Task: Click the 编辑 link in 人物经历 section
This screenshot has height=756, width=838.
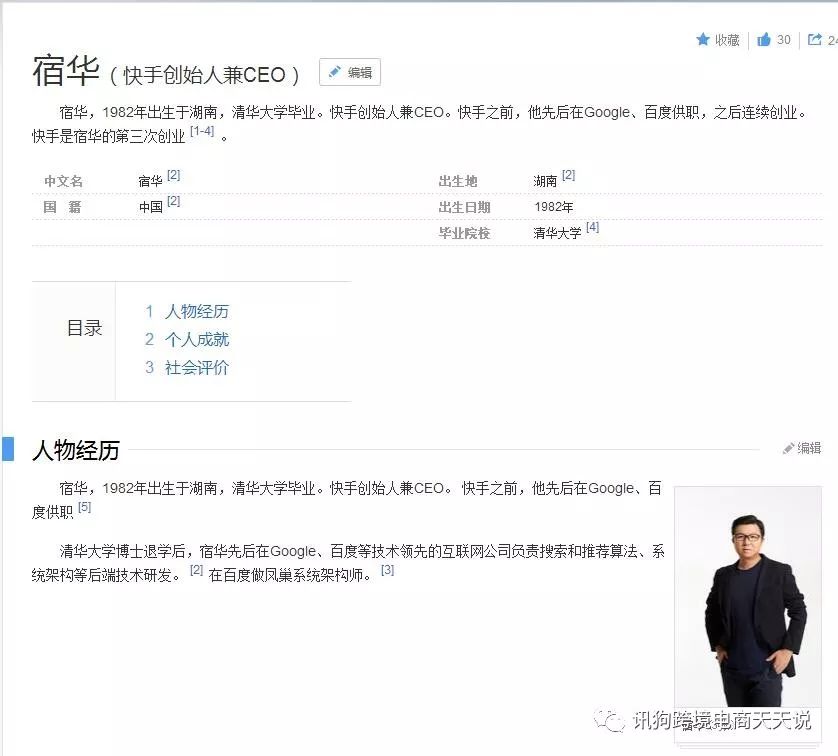Action: point(802,448)
